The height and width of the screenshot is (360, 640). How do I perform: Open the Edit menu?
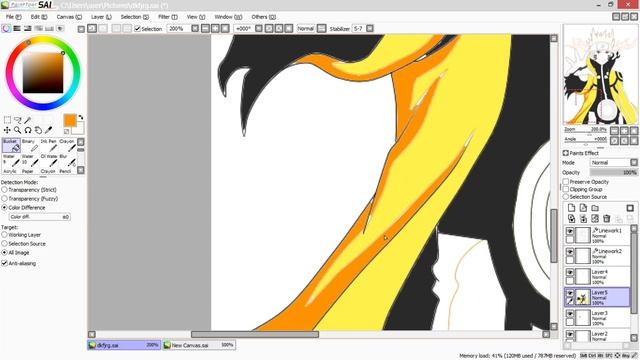(x=39, y=17)
